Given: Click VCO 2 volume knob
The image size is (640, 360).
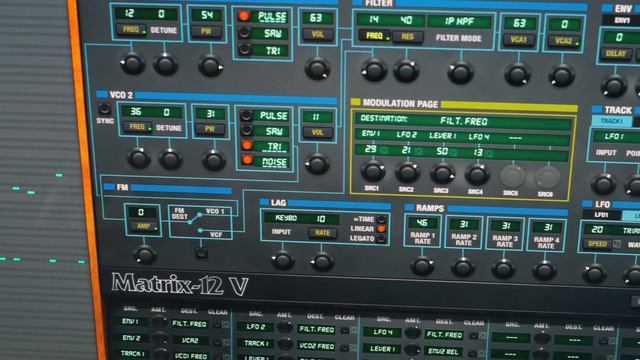Looking at the screenshot, I should pos(317,164).
